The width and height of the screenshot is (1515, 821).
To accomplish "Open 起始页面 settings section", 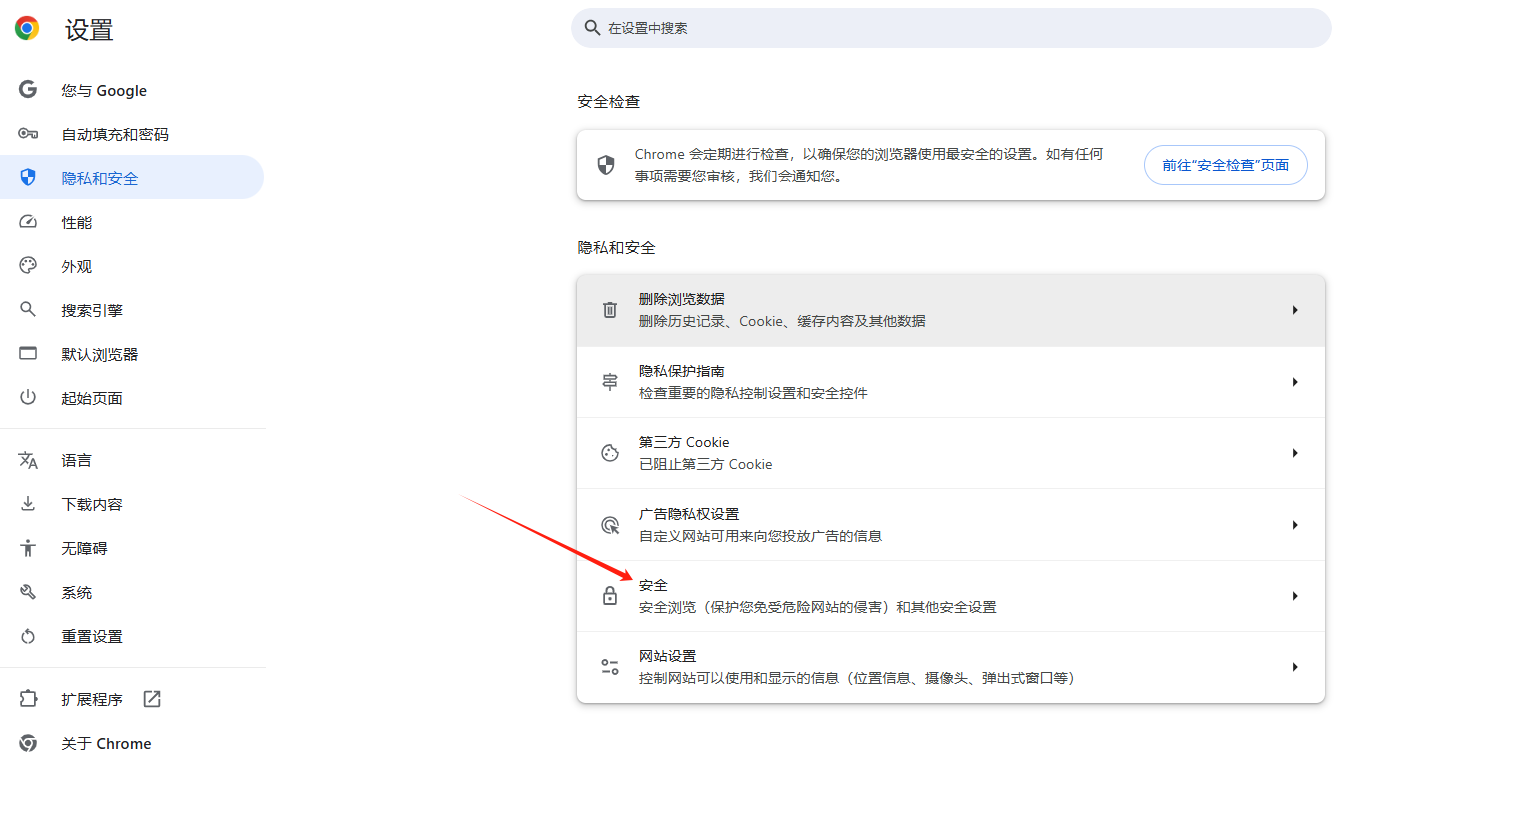I will [x=132, y=398].
